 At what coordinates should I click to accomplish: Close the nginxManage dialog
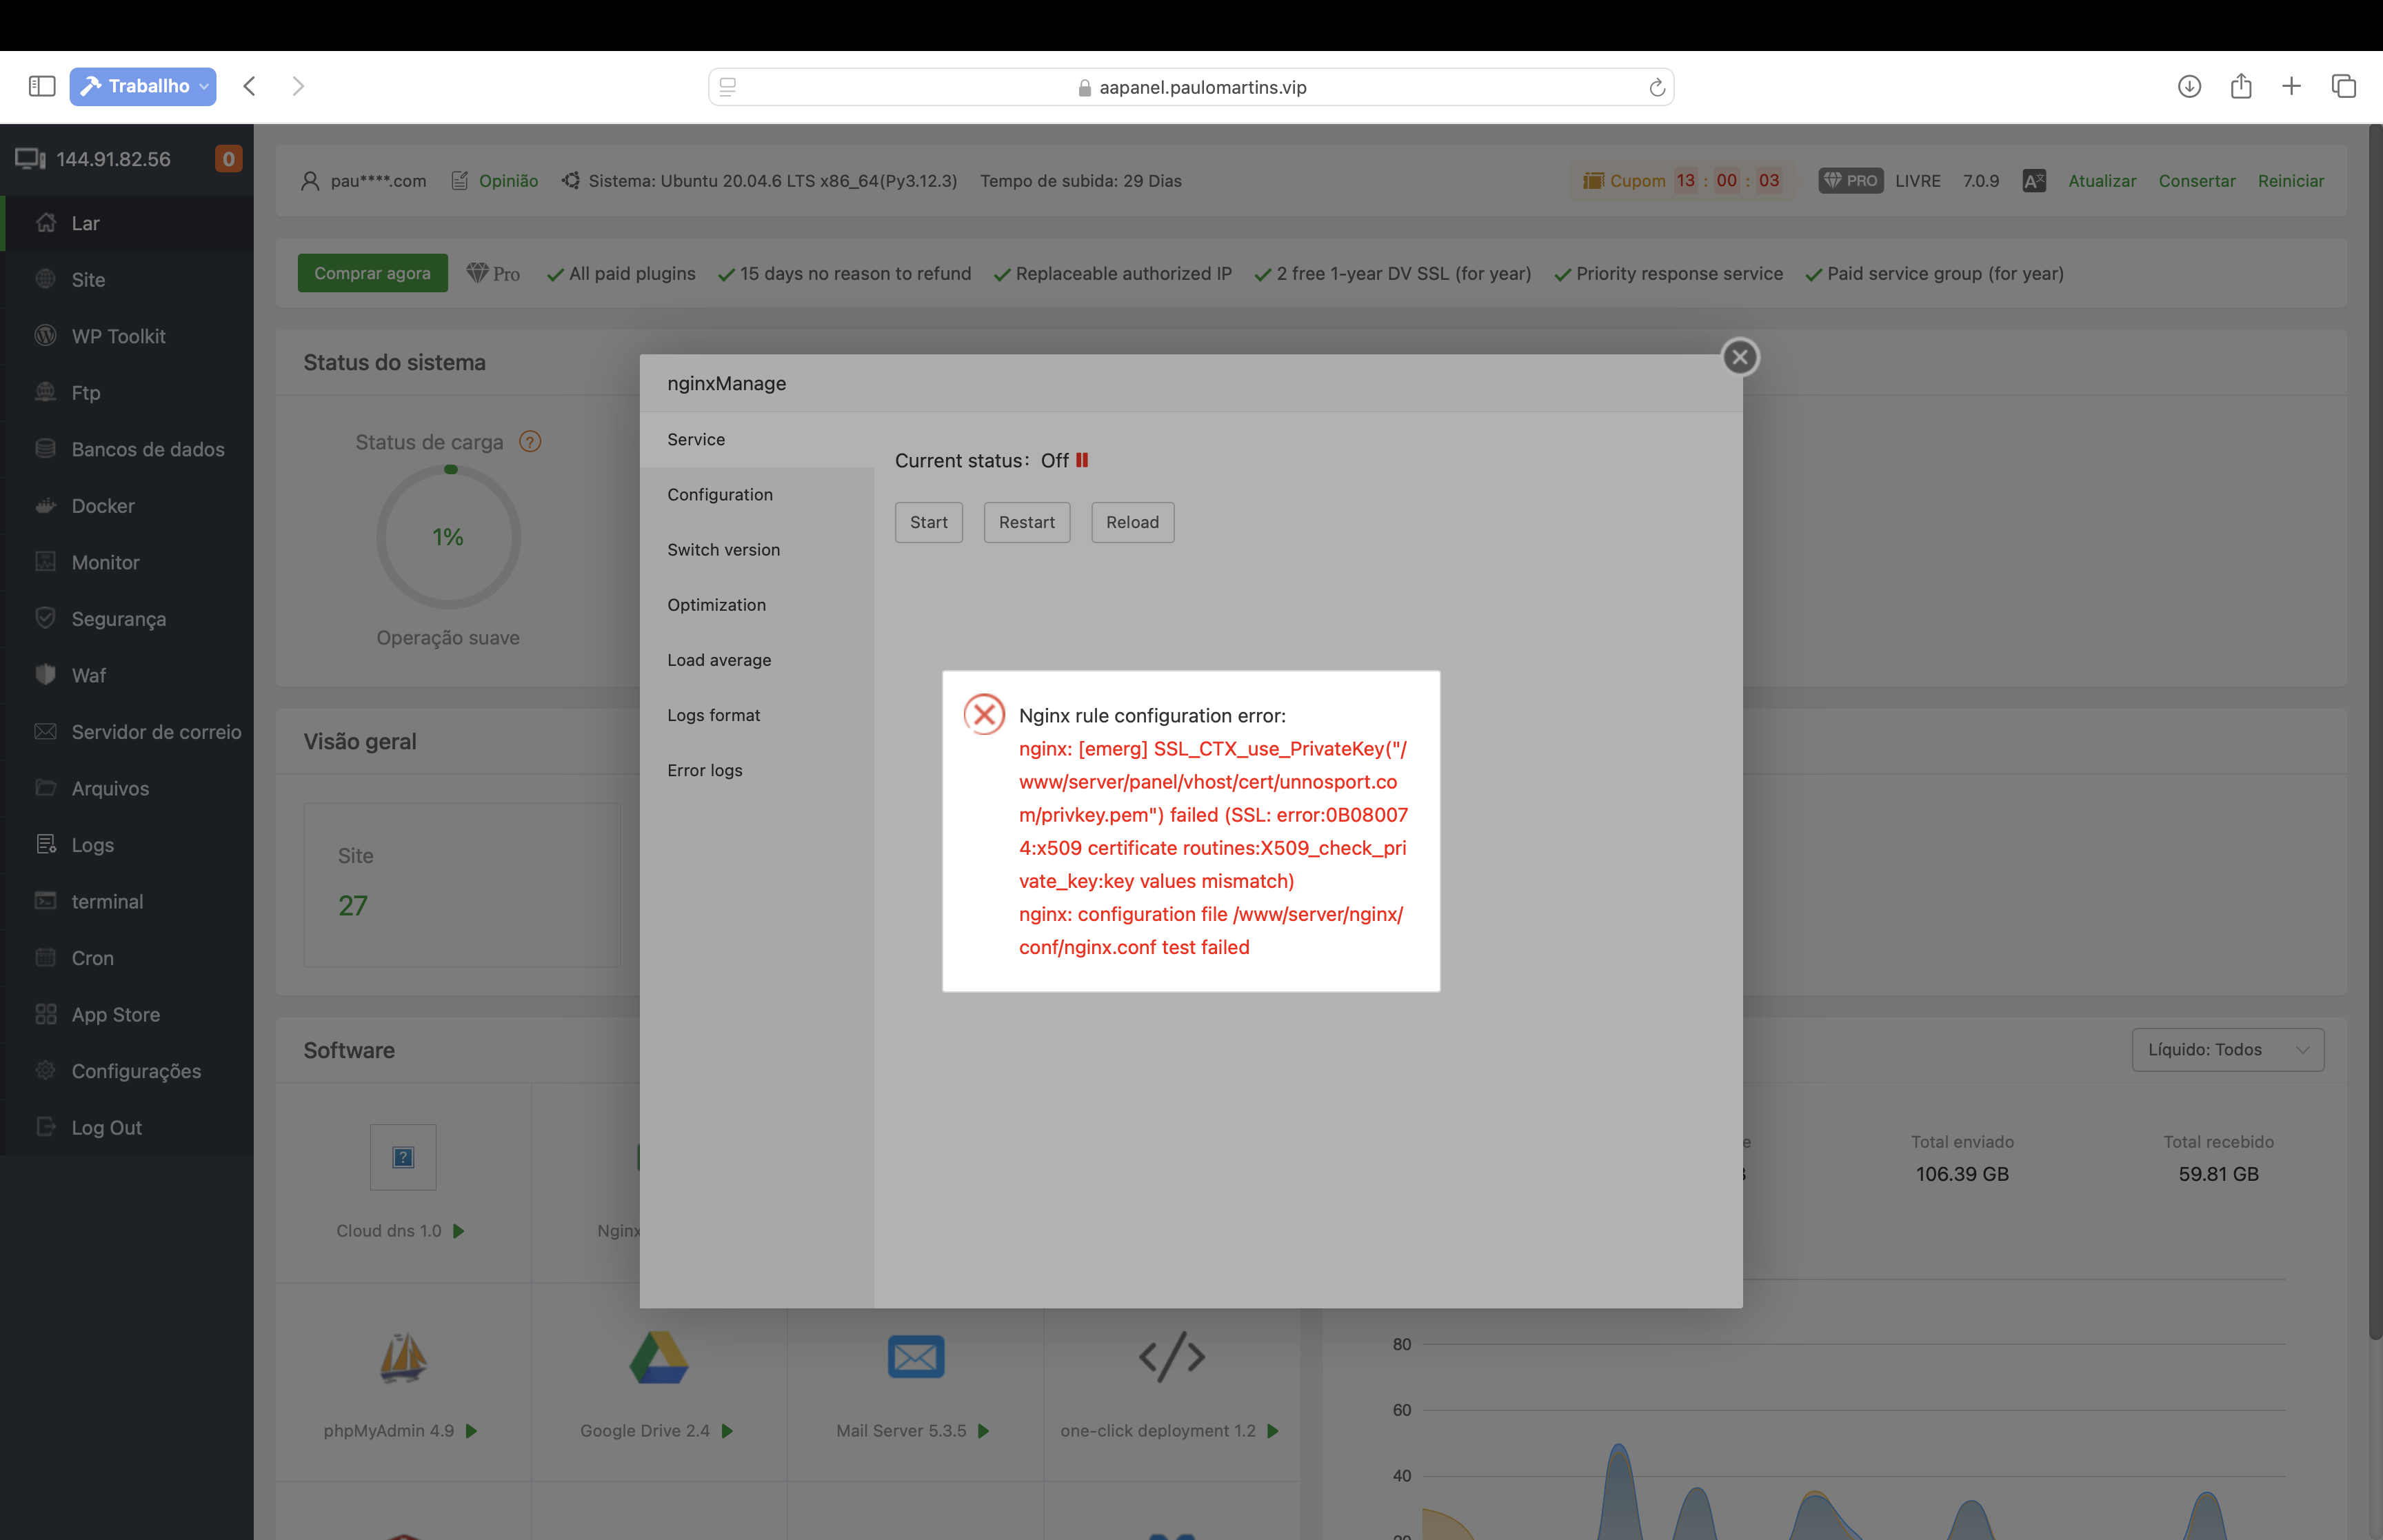1739,357
